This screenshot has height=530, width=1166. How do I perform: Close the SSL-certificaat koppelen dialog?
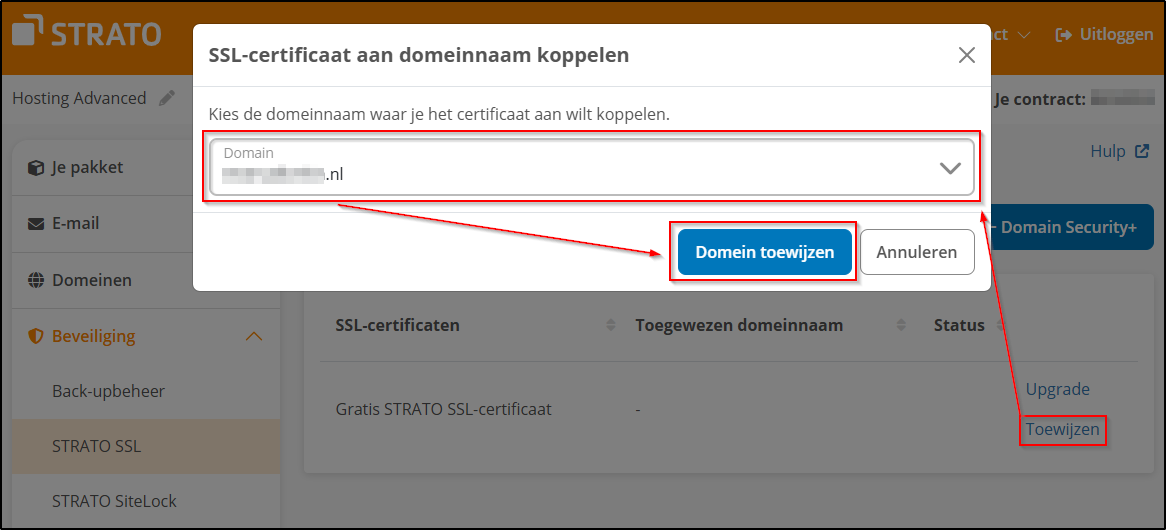tap(966, 55)
